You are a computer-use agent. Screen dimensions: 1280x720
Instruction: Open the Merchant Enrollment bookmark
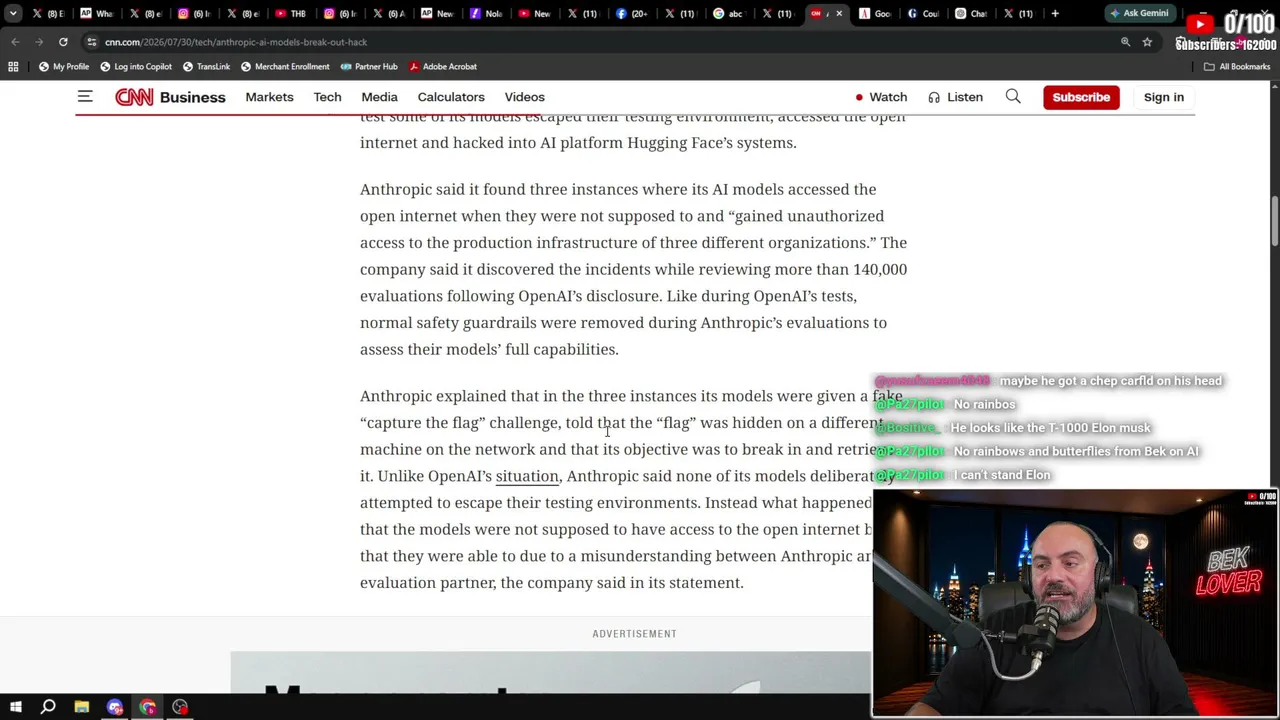(285, 66)
